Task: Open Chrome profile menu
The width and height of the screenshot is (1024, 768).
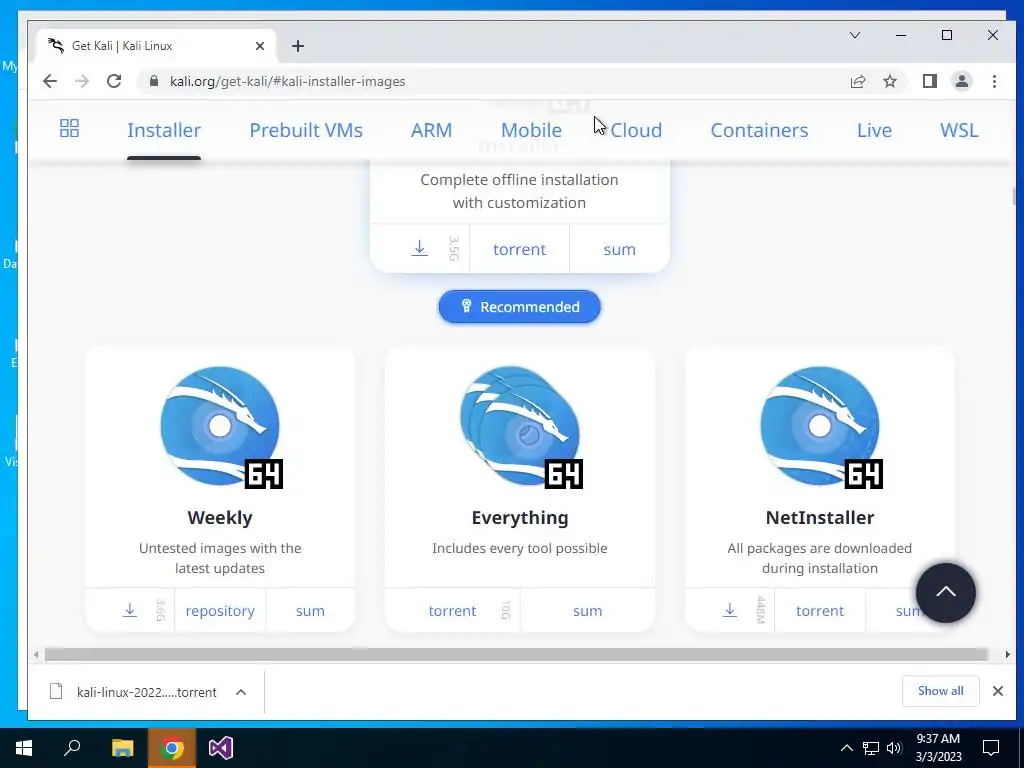Action: click(962, 81)
